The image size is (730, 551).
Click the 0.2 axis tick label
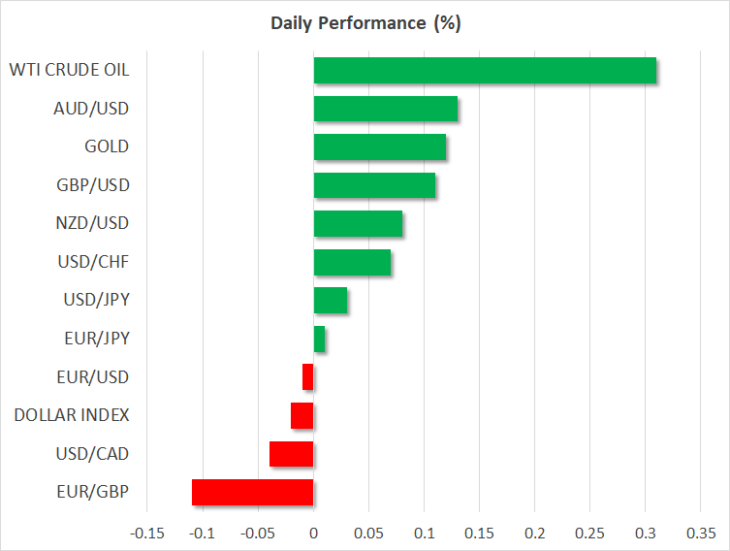(x=534, y=533)
